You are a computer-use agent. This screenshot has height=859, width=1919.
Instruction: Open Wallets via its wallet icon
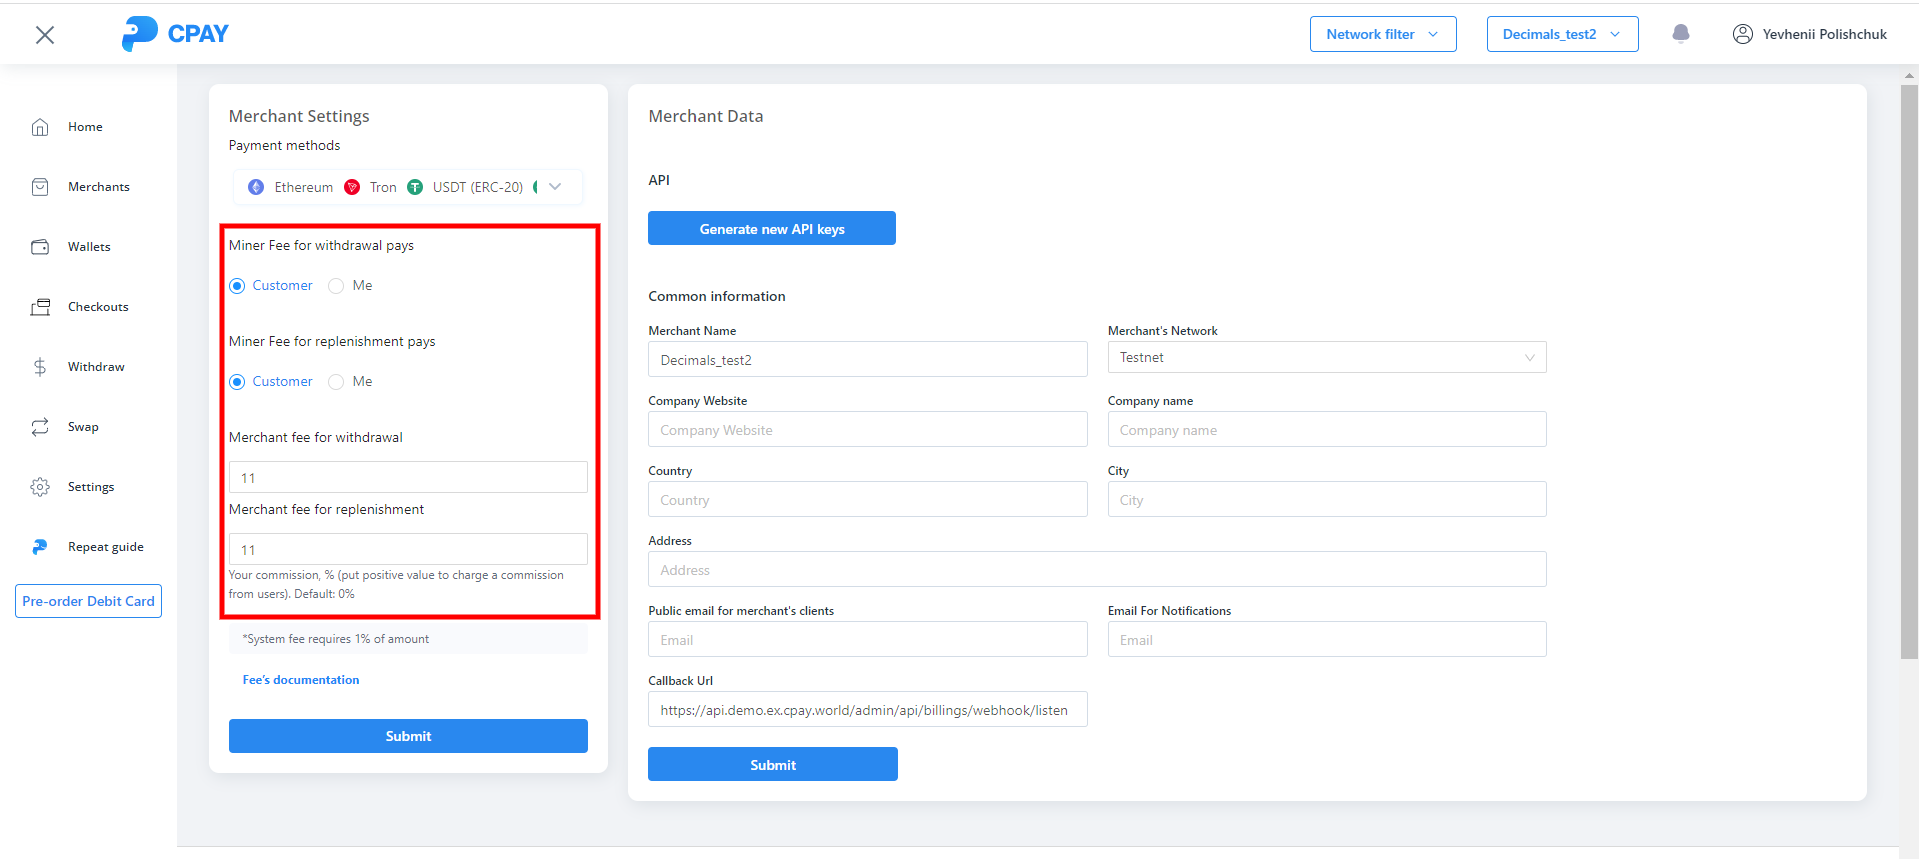click(40, 247)
